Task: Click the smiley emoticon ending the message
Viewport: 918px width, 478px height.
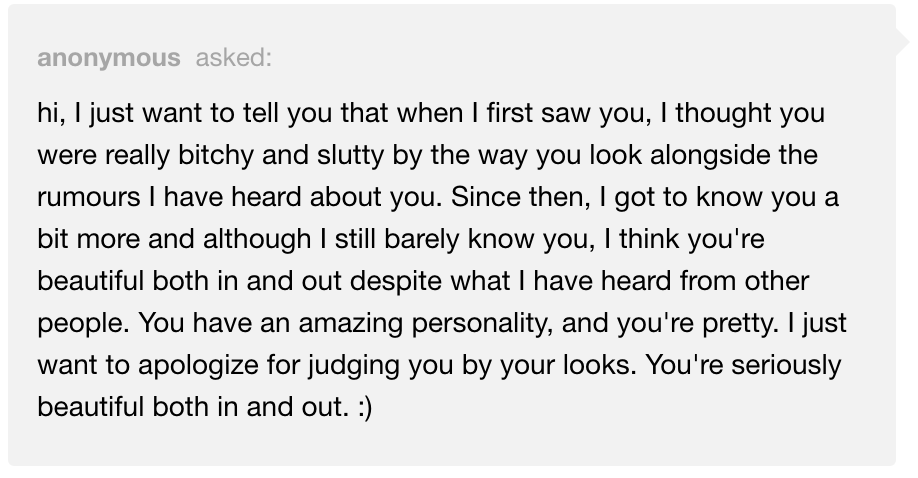Action: (x=365, y=407)
